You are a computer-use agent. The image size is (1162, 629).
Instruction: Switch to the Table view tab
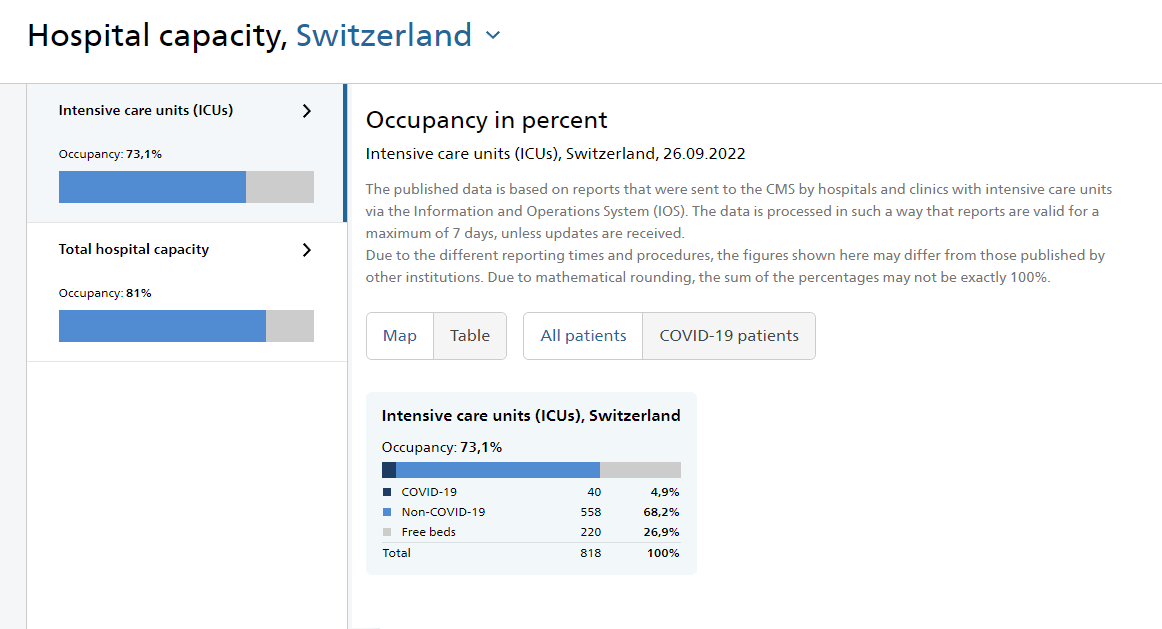pos(470,336)
